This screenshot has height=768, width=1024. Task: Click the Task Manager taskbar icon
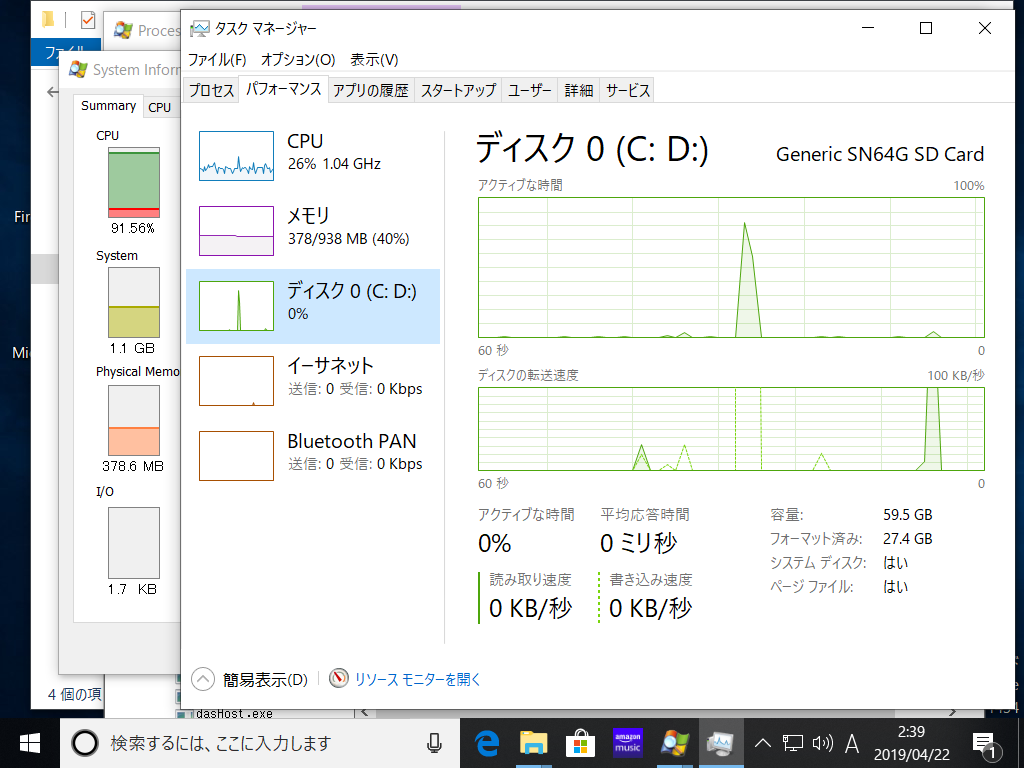pyautogui.click(x=721, y=743)
